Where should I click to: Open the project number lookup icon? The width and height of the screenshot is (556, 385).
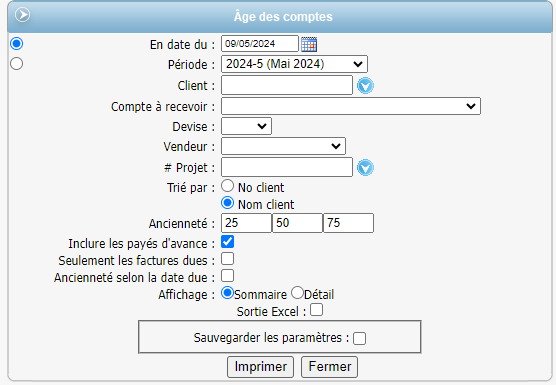click(x=365, y=168)
